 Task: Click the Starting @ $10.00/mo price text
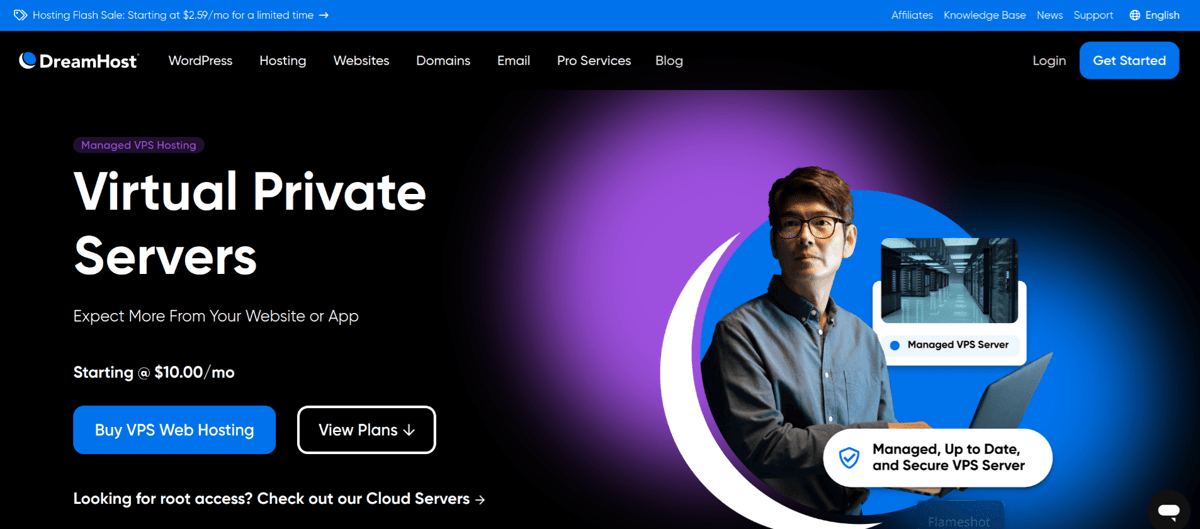(x=154, y=372)
